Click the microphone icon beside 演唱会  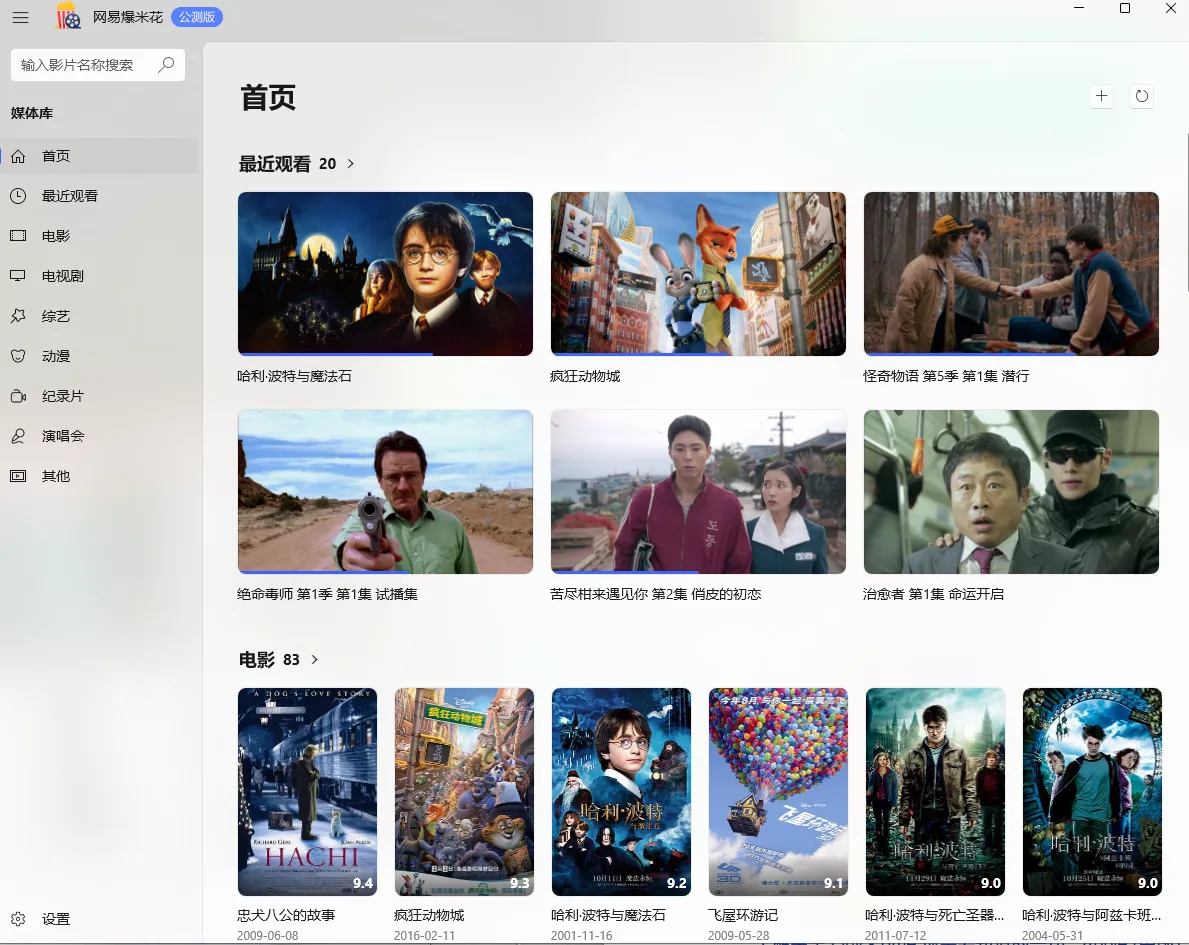[18, 436]
